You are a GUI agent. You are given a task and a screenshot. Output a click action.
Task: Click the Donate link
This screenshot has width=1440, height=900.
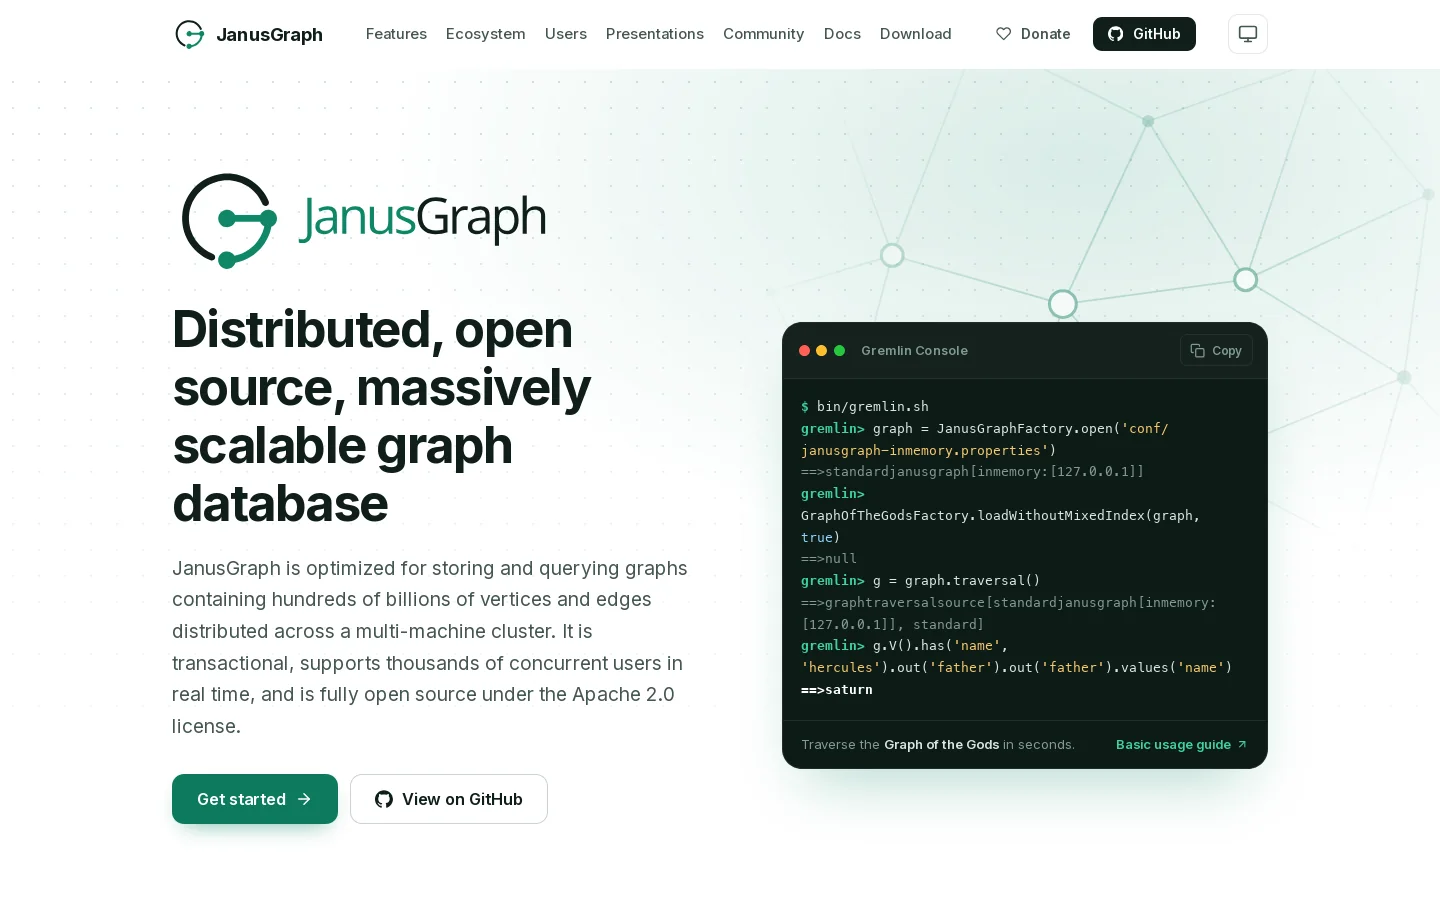1033,34
